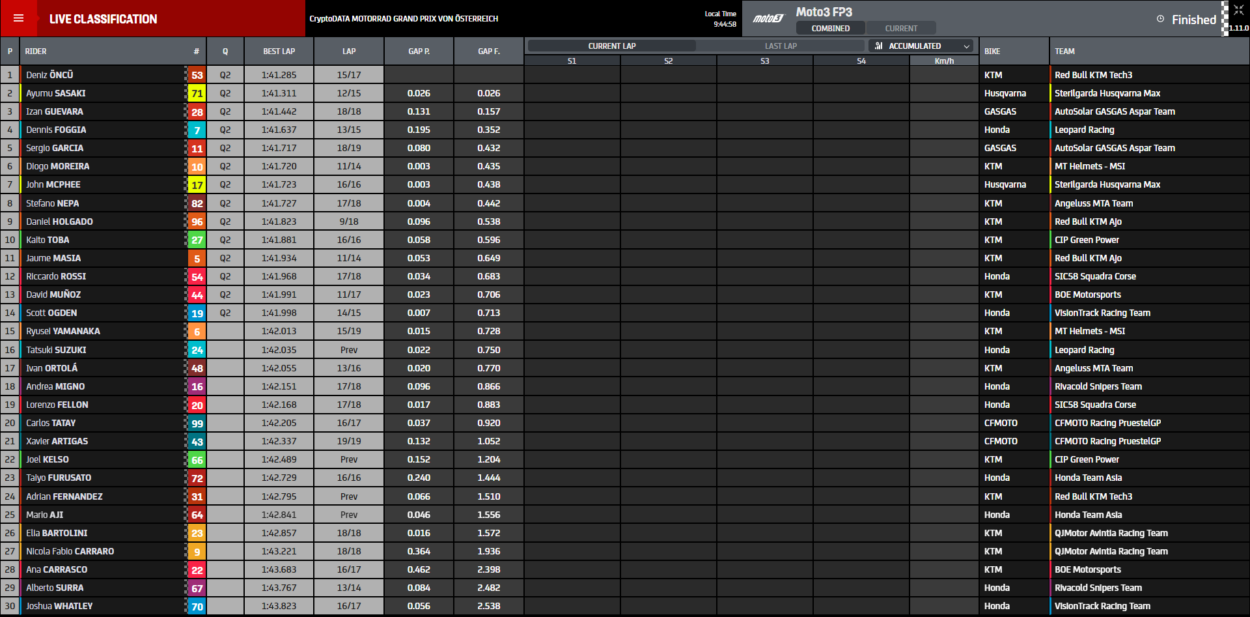The image size is (1250, 617).
Task: Open the hamburger menu next to Live Classification
Action: point(18,19)
